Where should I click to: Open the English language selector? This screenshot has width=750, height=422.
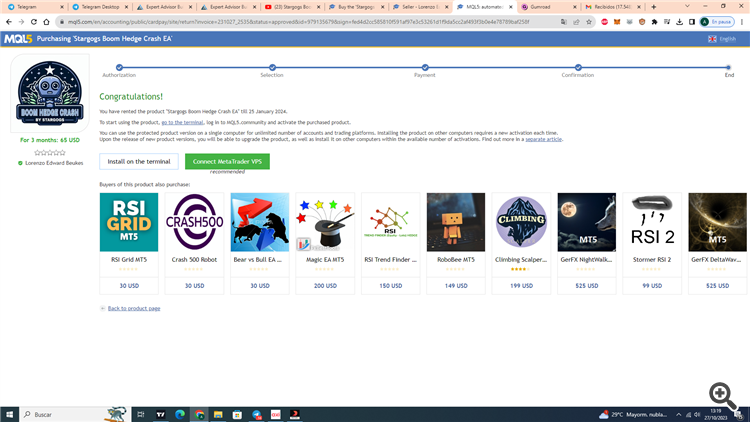(x=722, y=39)
